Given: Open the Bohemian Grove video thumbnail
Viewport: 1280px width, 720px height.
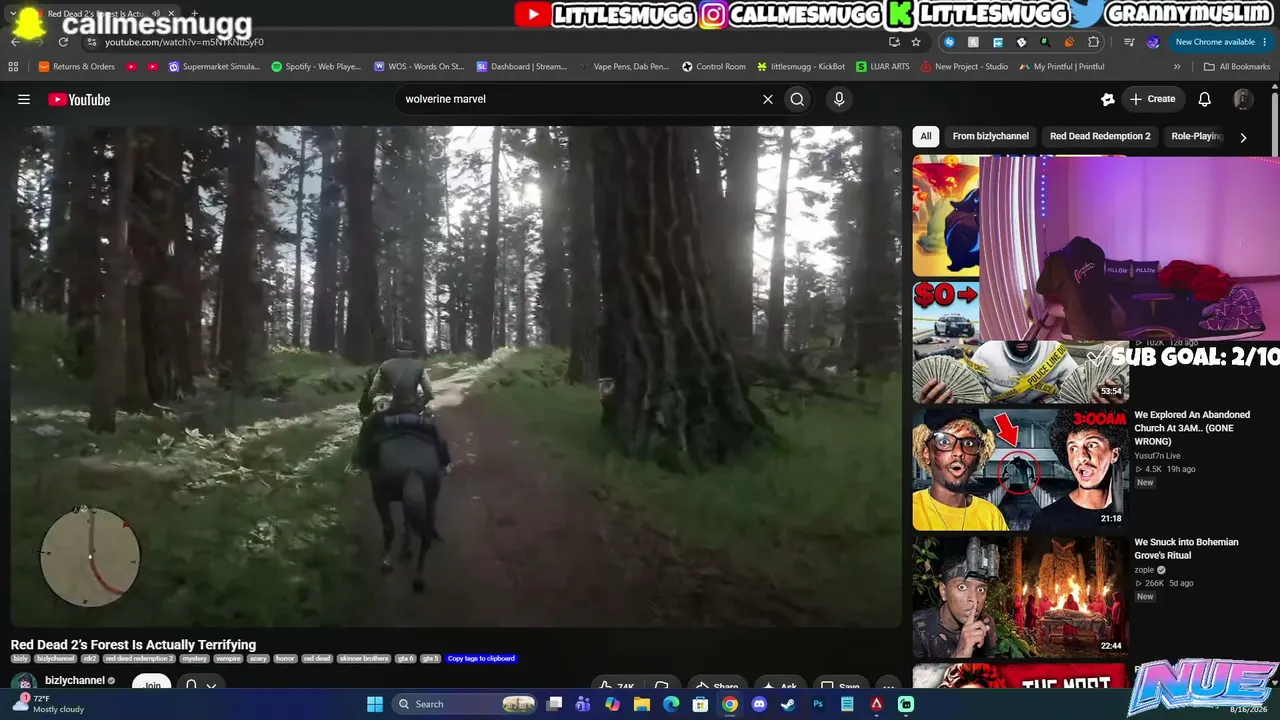Looking at the screenshot, I should pyautogui.click(x=1020, y=596).
